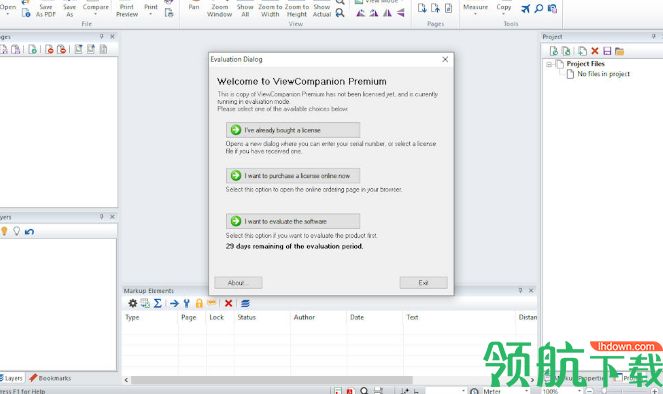Click Show All in the View group
Screen dimensions: 663x394
coord(245,10)
